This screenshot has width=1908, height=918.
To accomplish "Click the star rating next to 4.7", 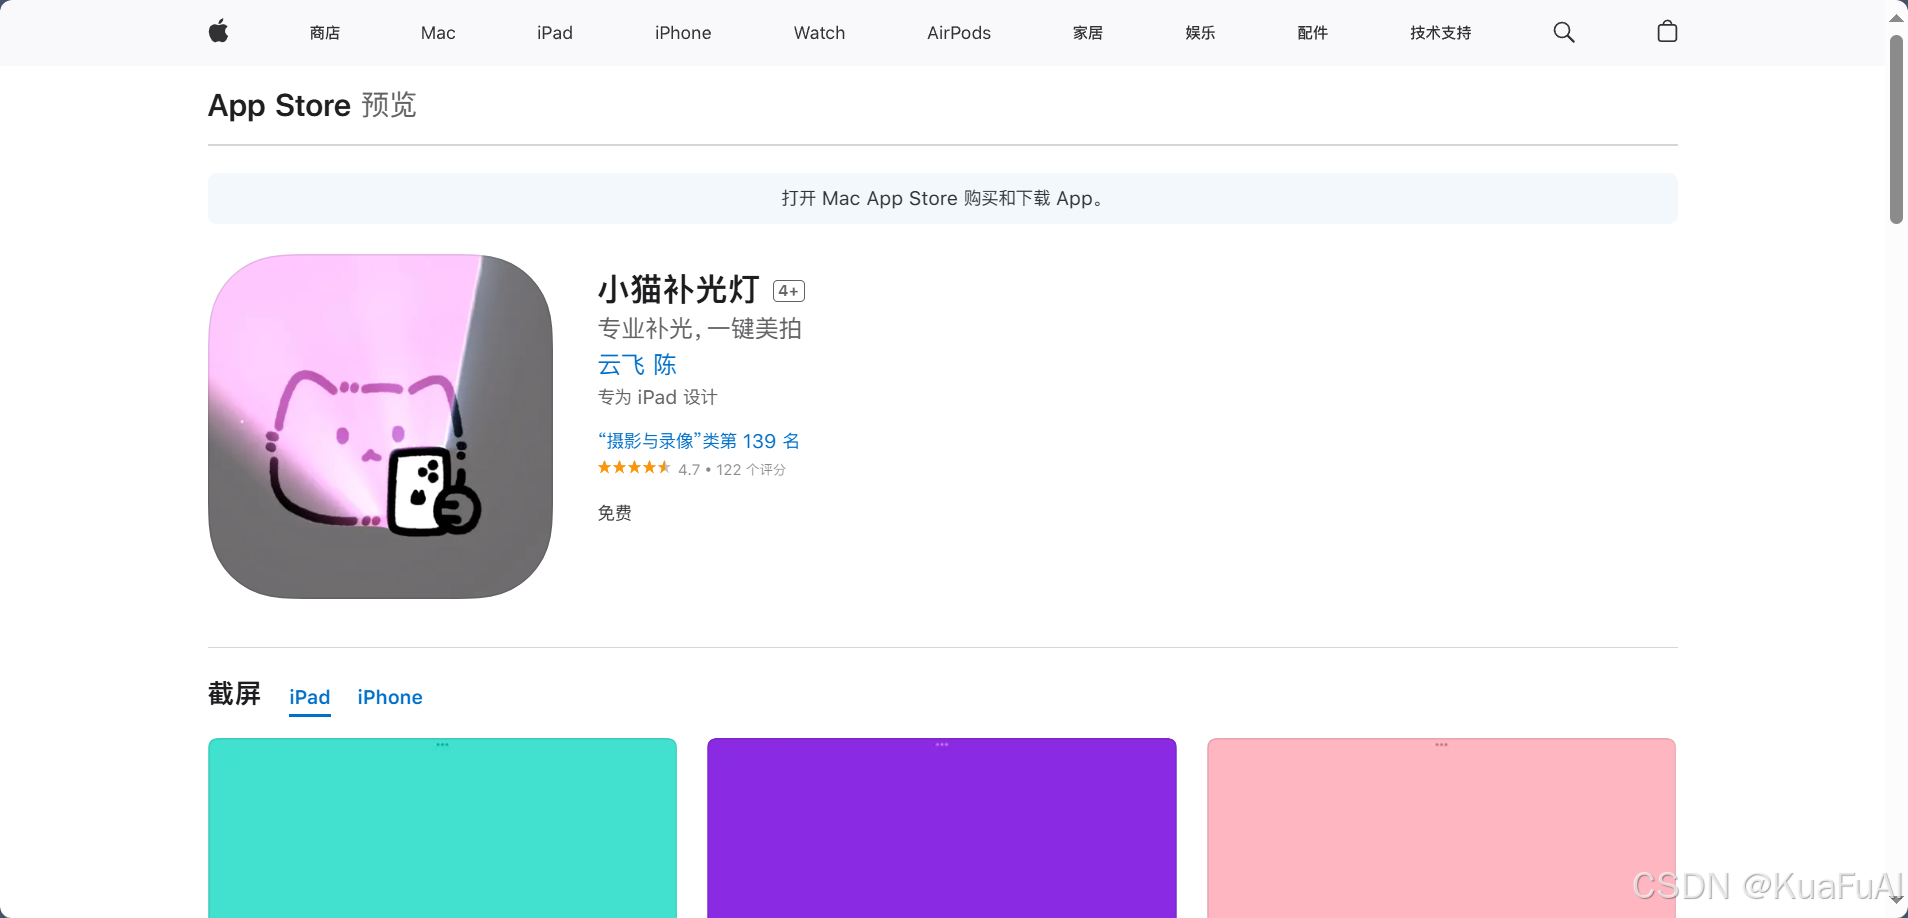I will [x=633, y=467].
